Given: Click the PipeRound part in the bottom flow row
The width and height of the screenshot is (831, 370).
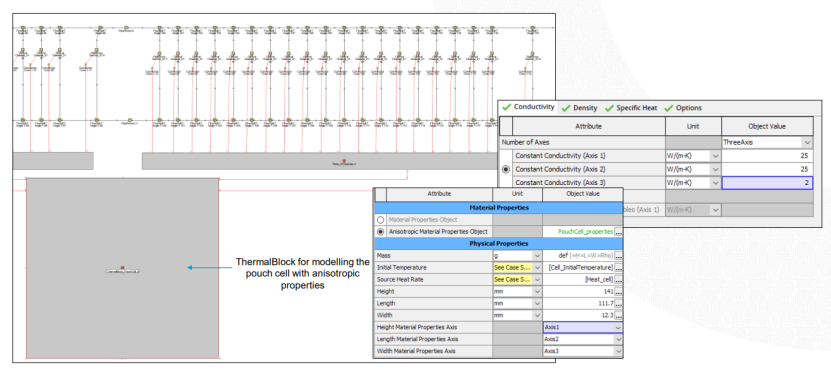Looking at the screenshot, I should point(129,120).
